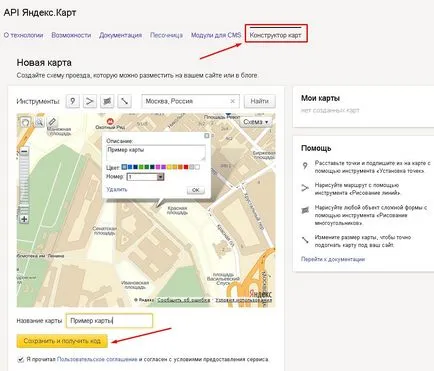This screenshot has width=434, height=371.
Task: Click the API Яндекс.Карт page title
Action: click(x=40, y=13)
